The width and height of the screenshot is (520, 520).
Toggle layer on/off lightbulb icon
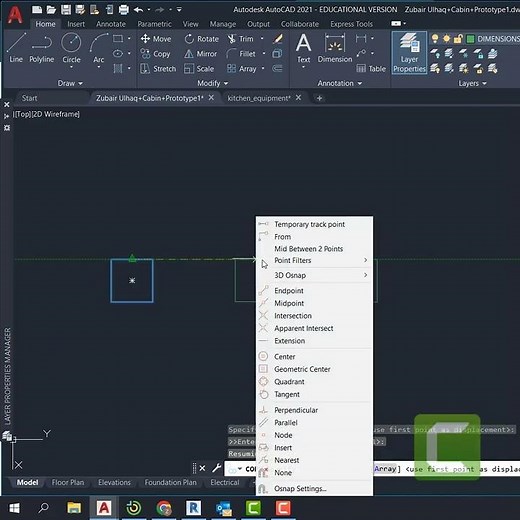(x=435, y=39)
